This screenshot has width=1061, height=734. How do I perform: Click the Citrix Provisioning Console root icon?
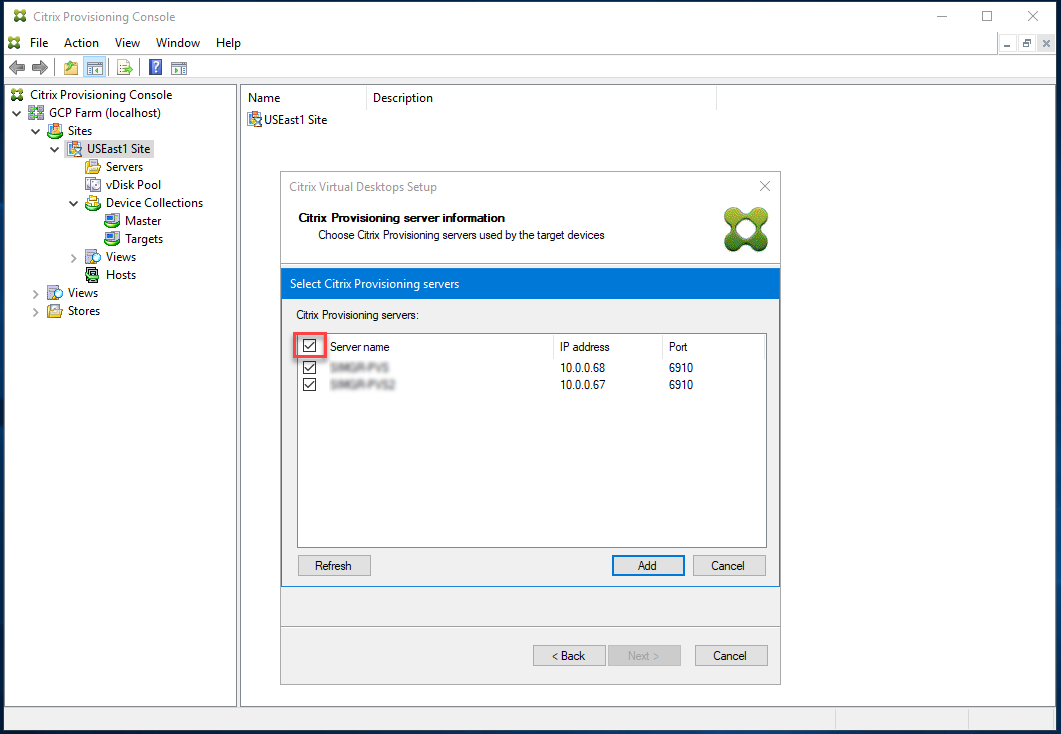17,94
